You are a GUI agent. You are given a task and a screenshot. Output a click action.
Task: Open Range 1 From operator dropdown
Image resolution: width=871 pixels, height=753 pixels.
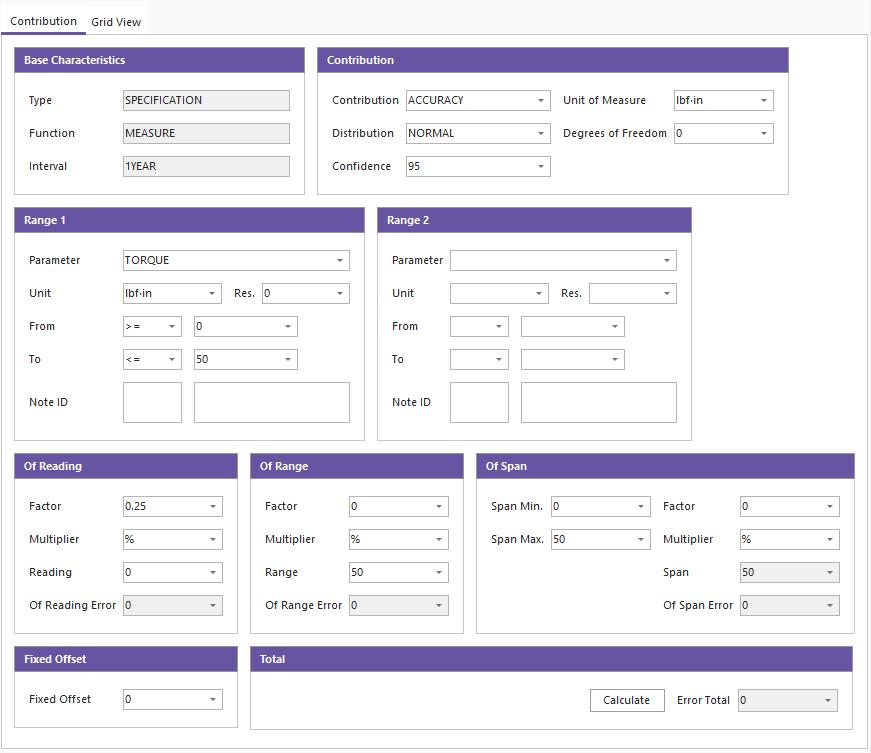click(172, 326)
